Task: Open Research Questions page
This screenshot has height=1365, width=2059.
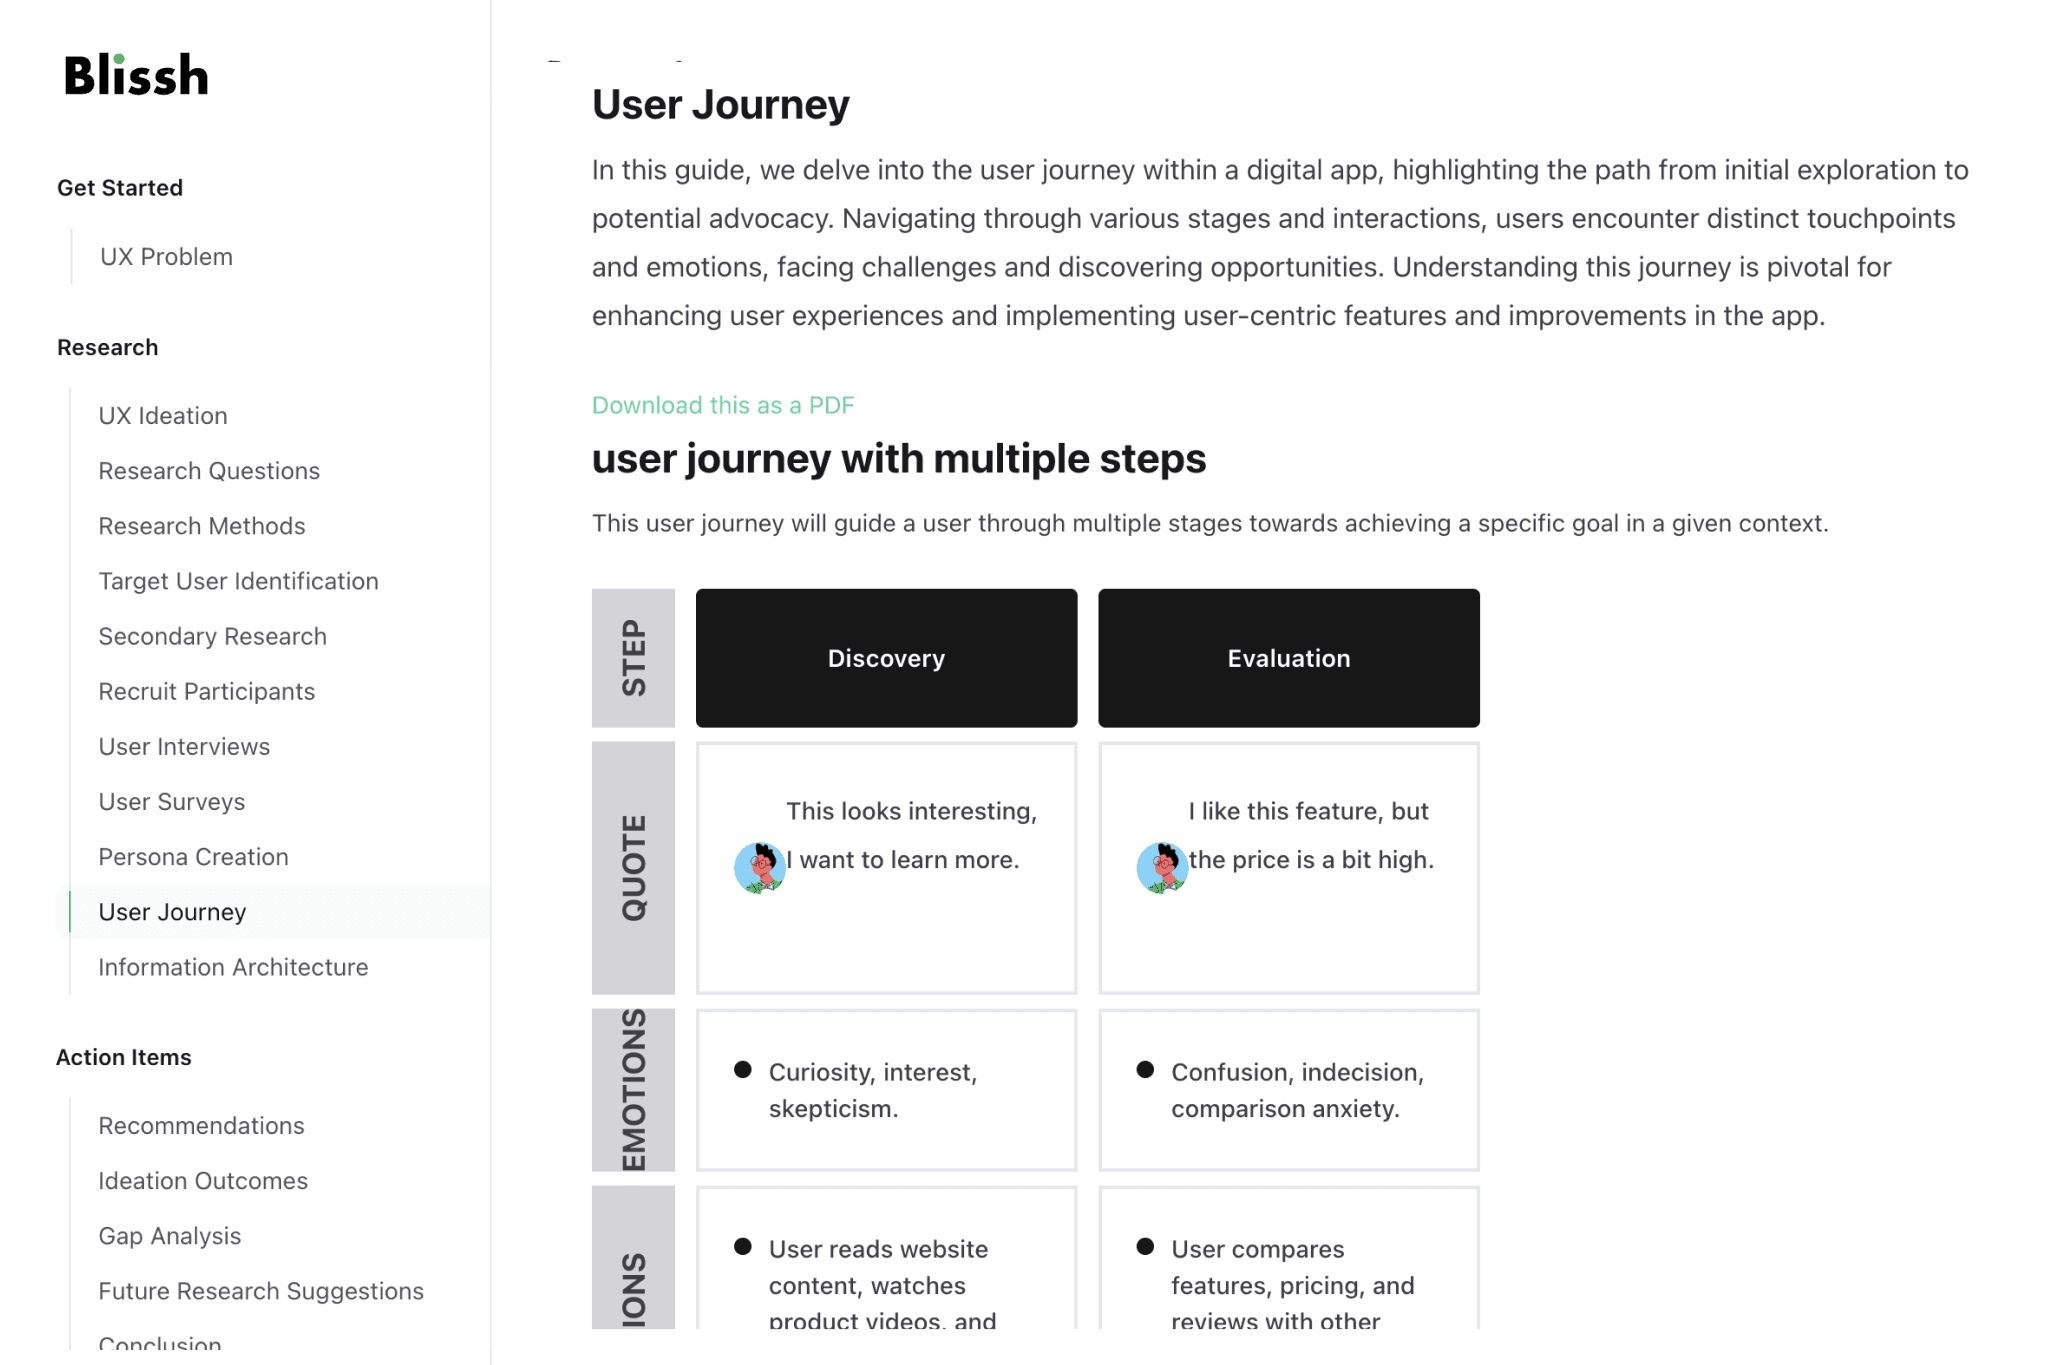Action: (x=209, y=471)
